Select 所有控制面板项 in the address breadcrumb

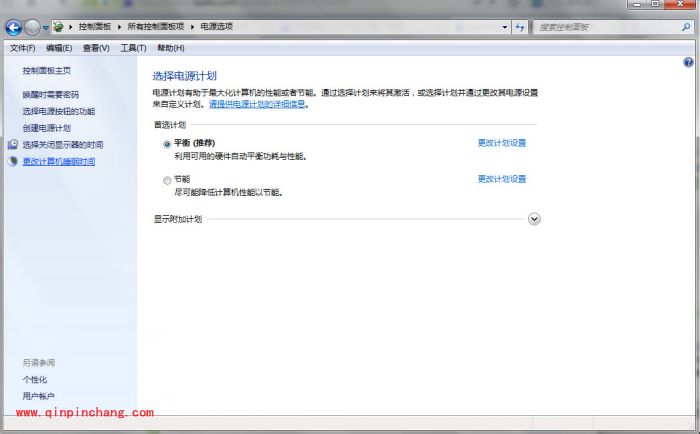[x=155, y=27]
